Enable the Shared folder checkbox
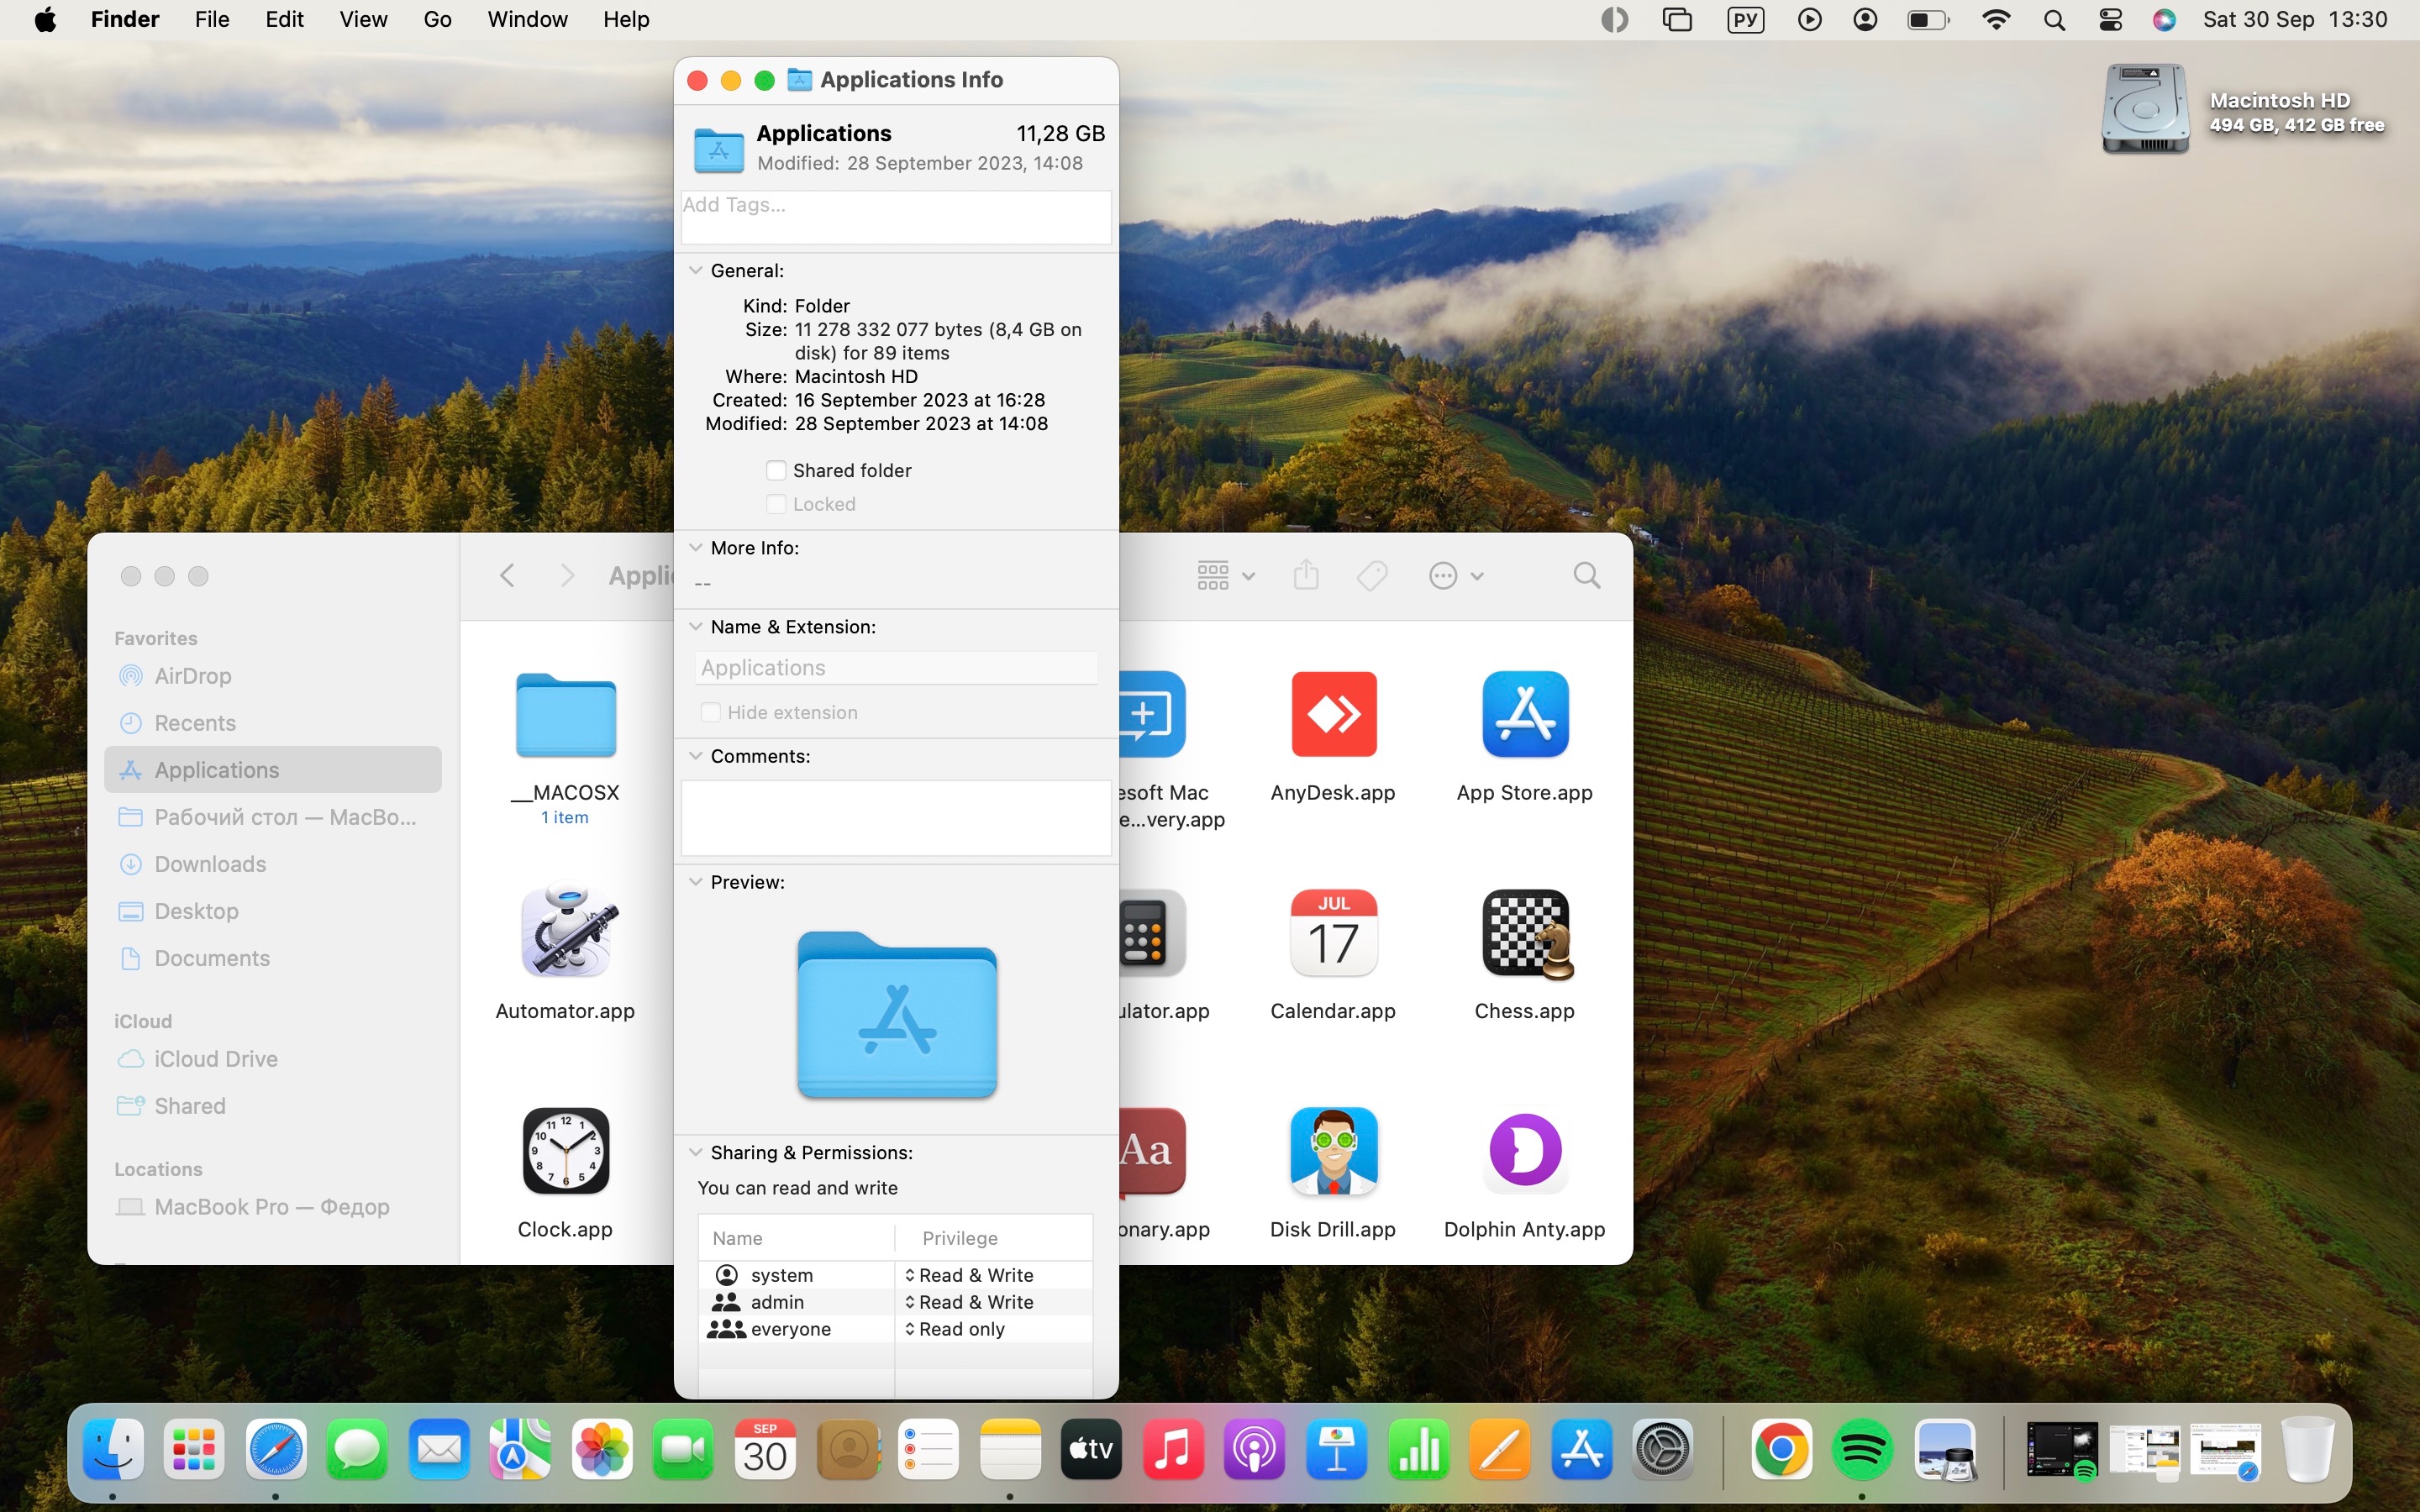Viewport: 2420px width, 1512px height. click(x=776, y=470)
